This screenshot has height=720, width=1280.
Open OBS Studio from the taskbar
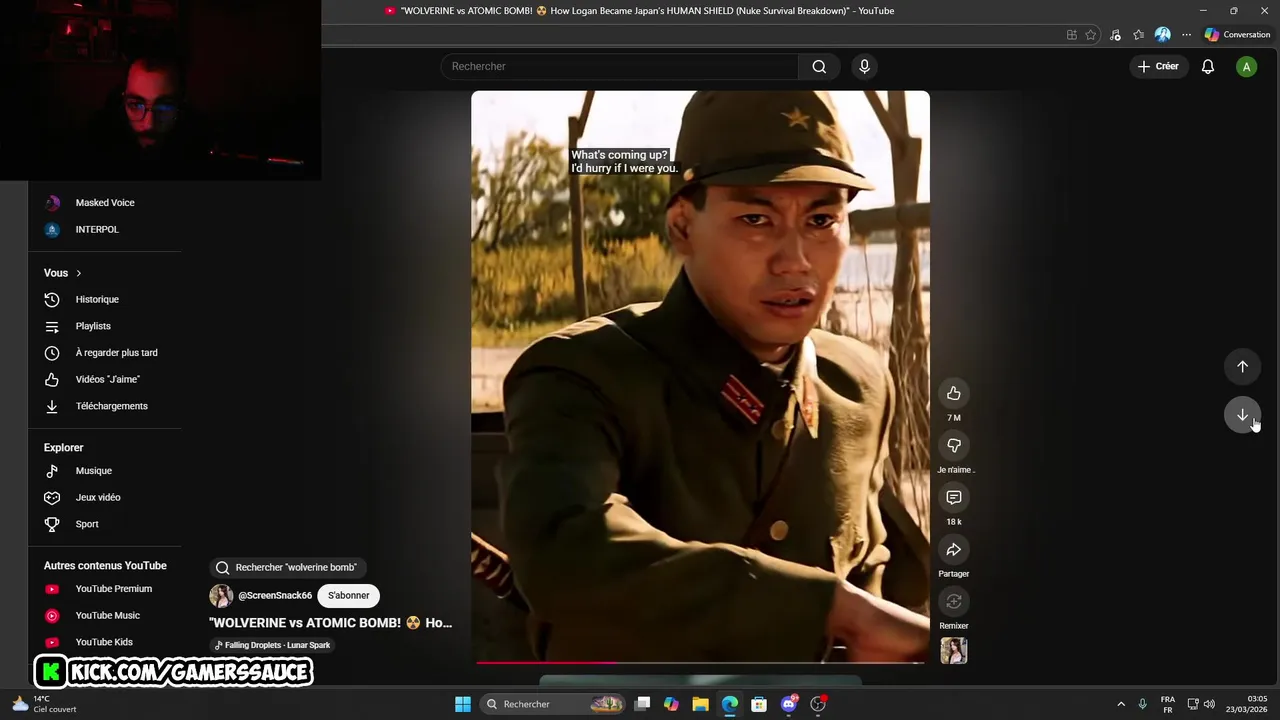click(x=818, y=704)
